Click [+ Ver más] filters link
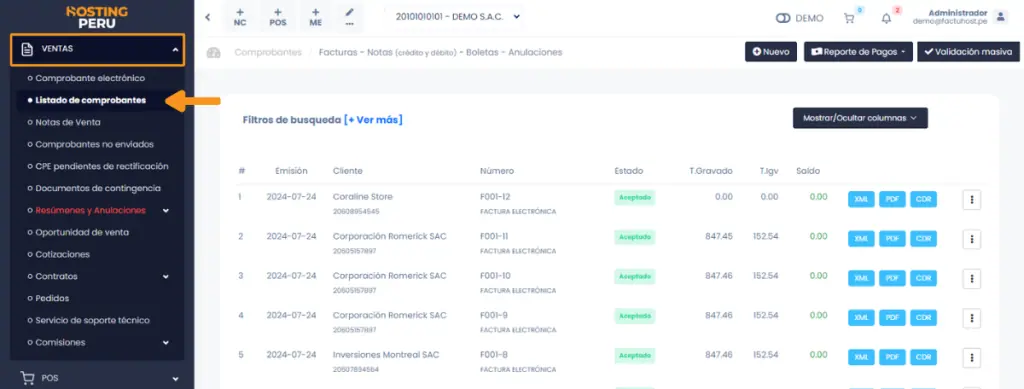The width and height of the screenshot is (1024, 389). [373, 120]
